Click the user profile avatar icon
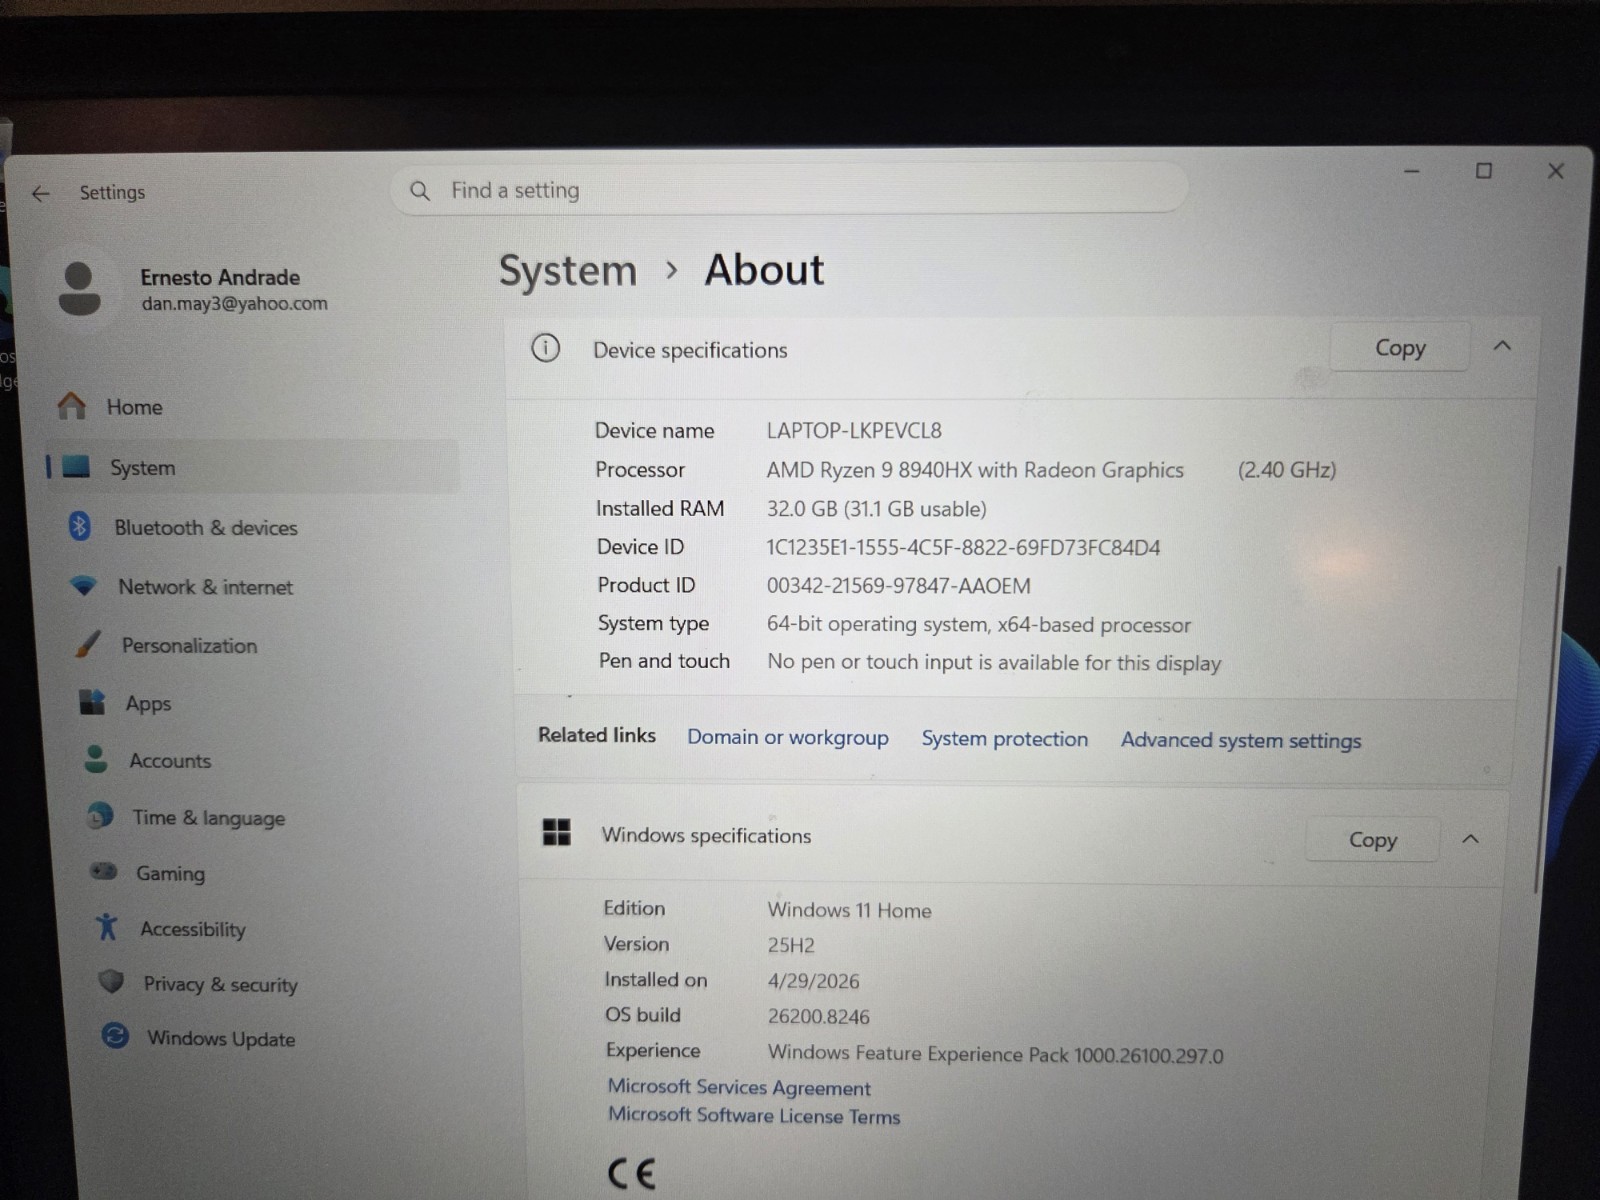 point(80,288)
